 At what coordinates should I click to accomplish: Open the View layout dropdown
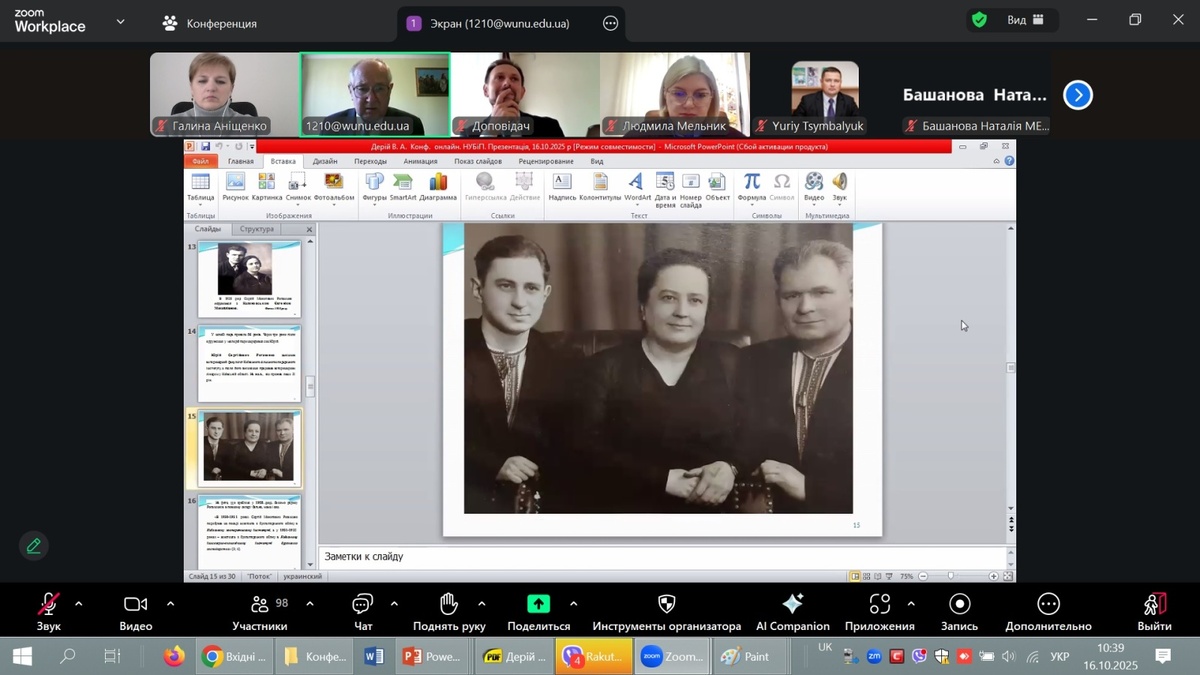(x=1026, y=20)
